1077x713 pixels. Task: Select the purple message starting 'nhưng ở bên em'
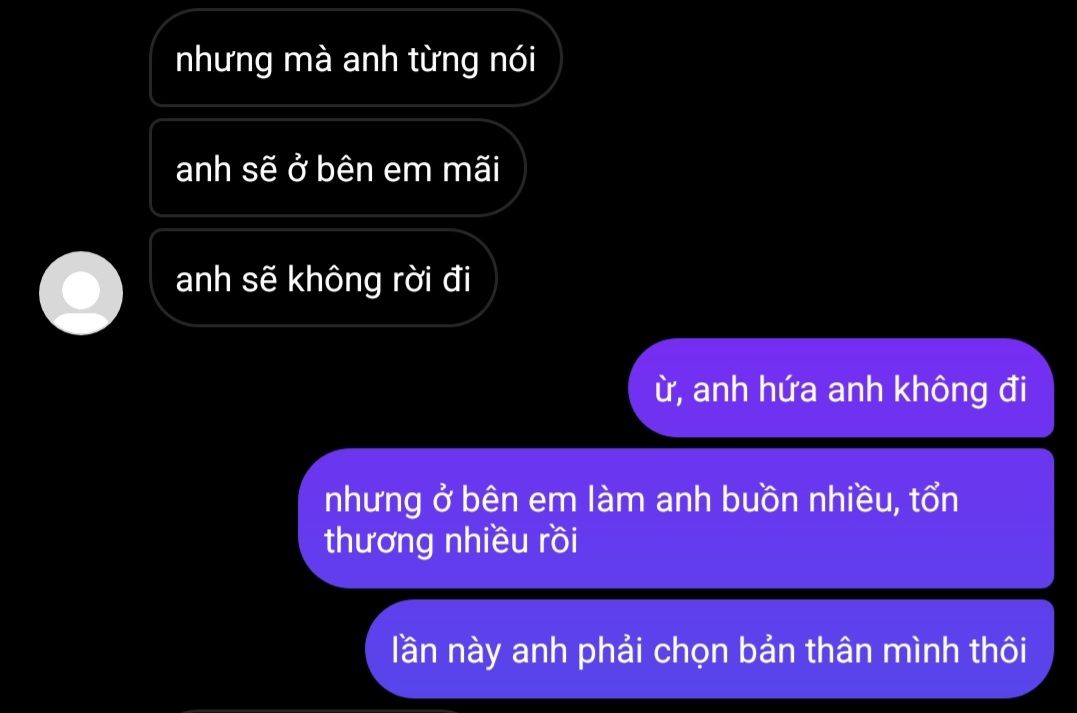(676, 519)
